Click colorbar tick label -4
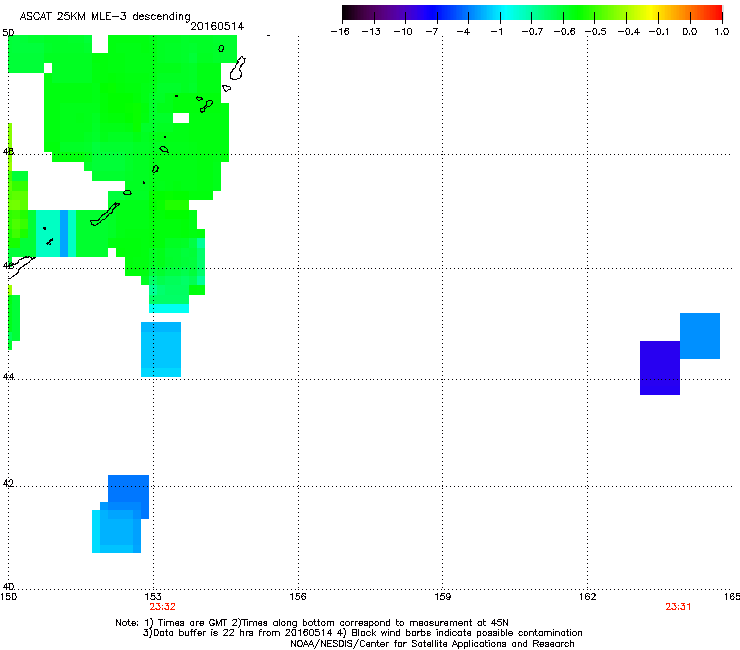Viewport: 740px width, 650px height. (x=463, y=32)
